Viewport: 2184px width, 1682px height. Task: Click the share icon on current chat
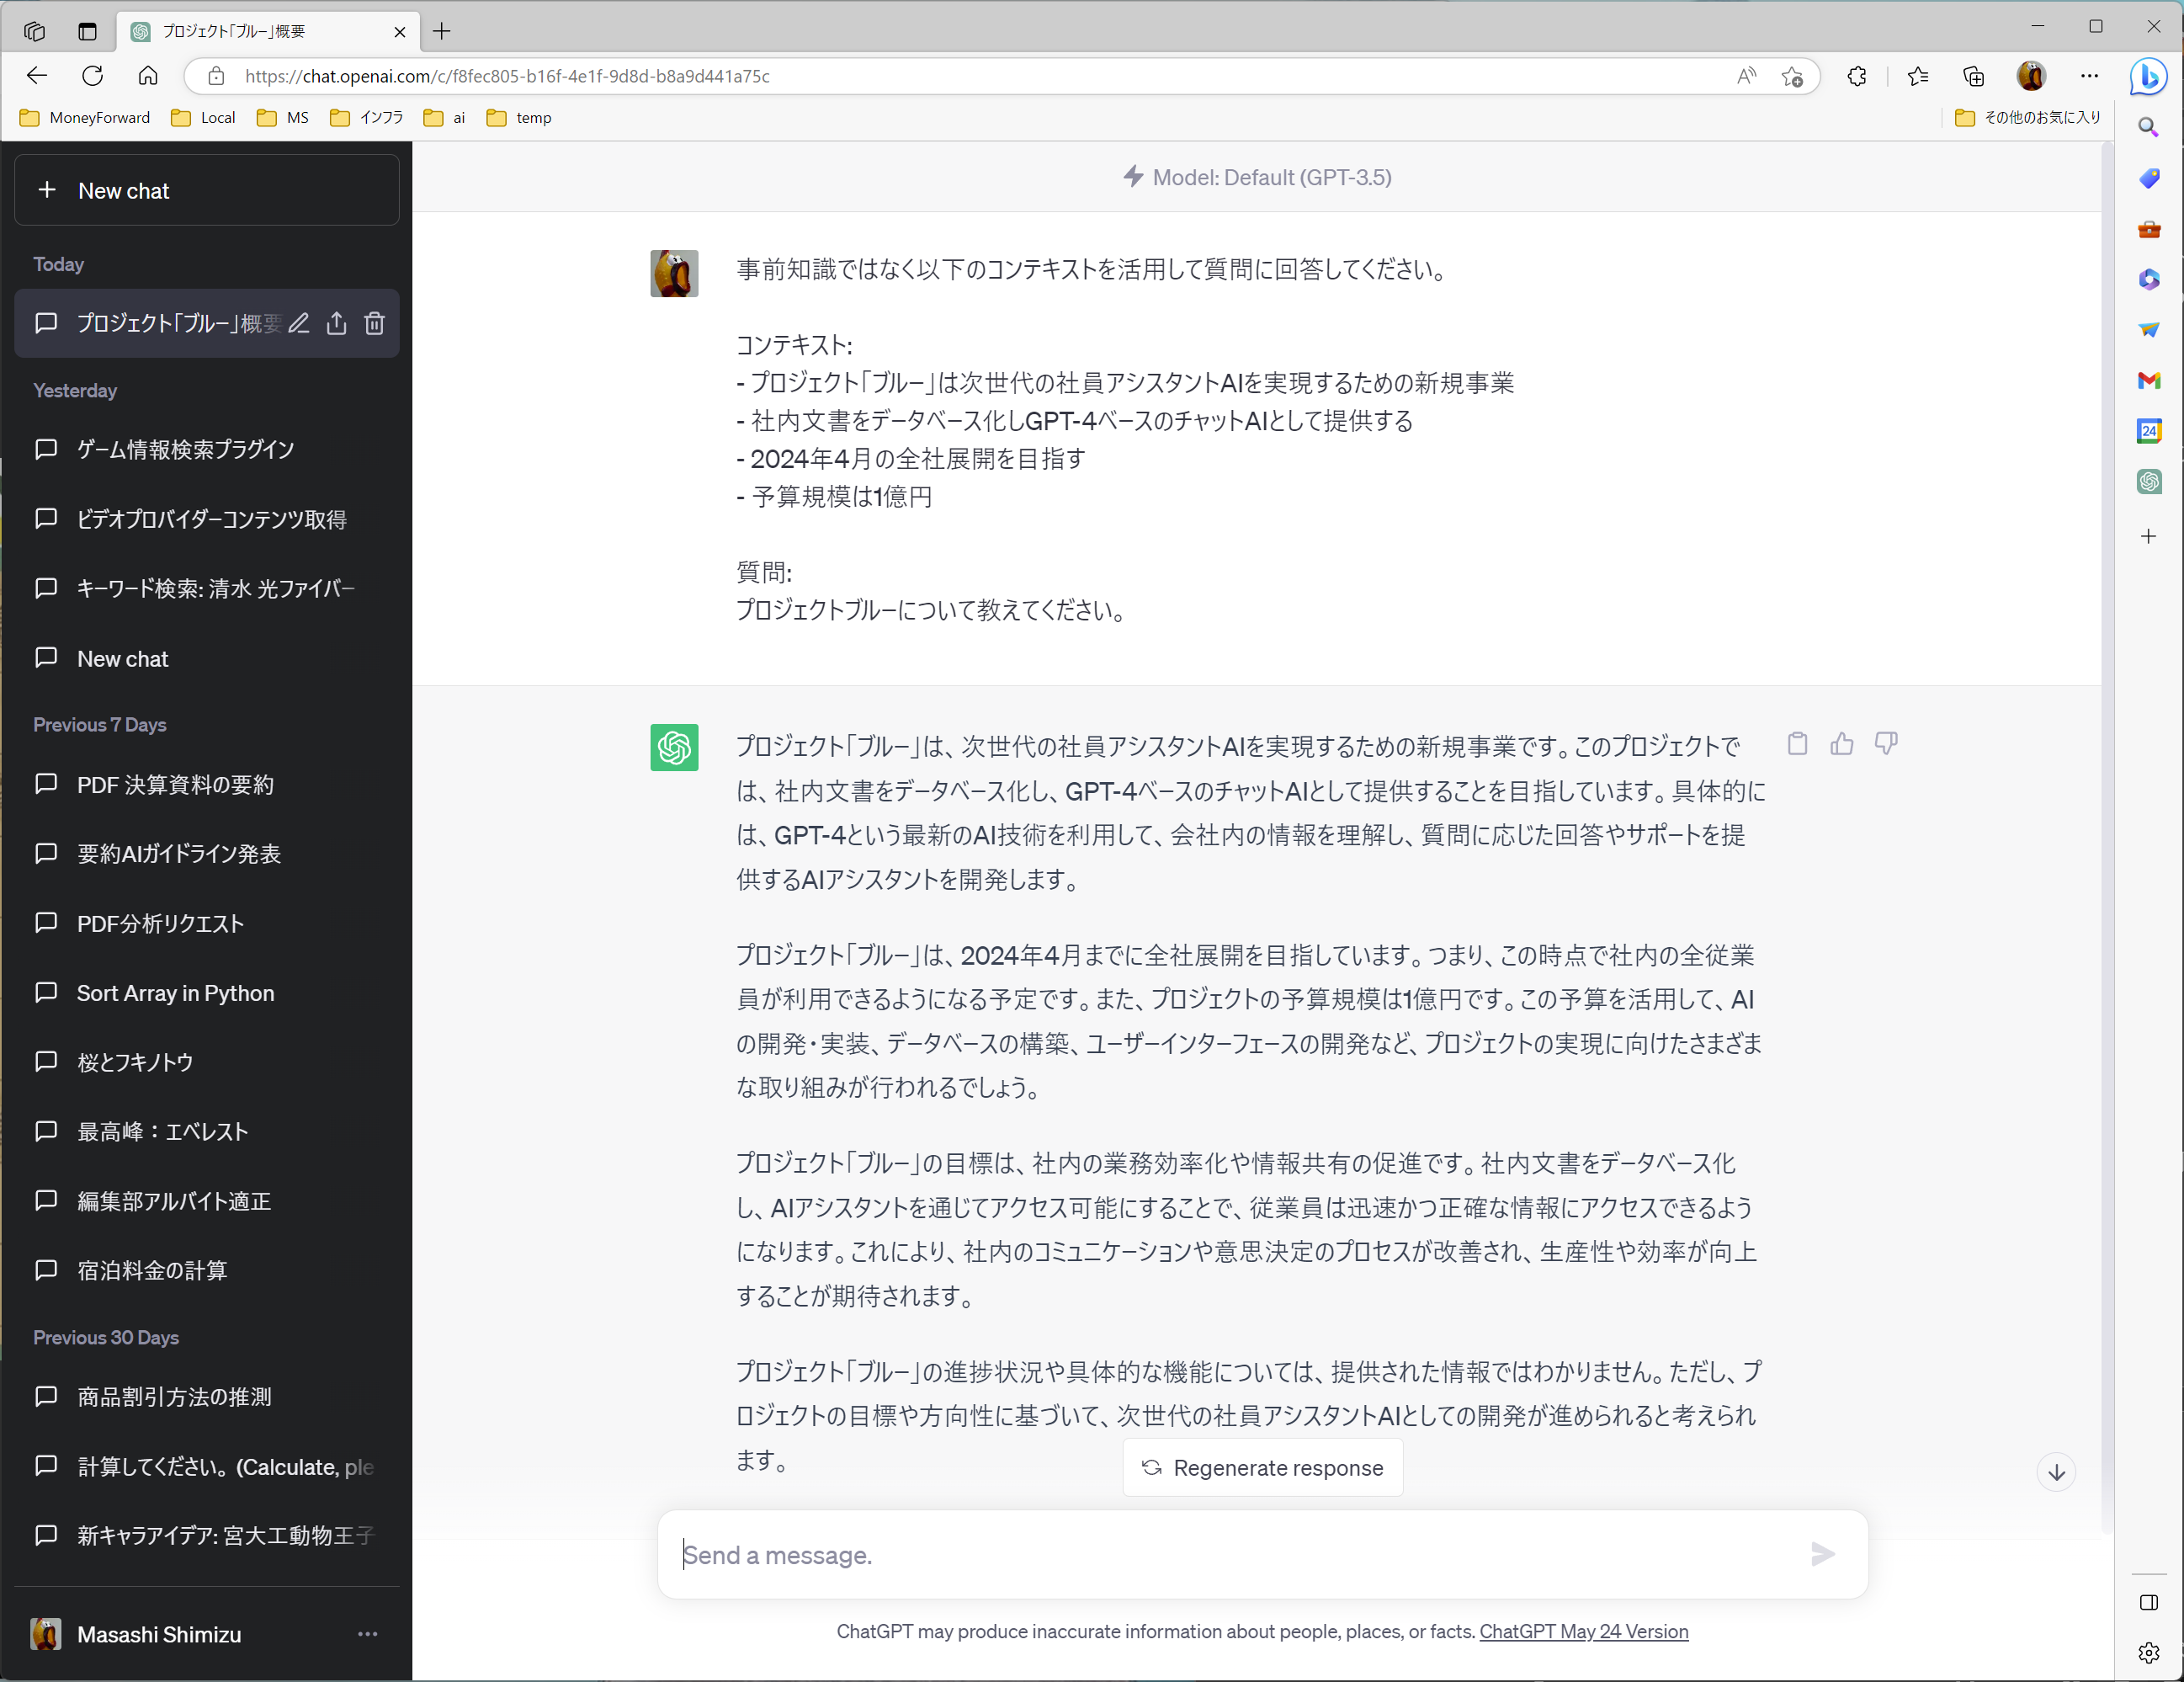(337, 323)
